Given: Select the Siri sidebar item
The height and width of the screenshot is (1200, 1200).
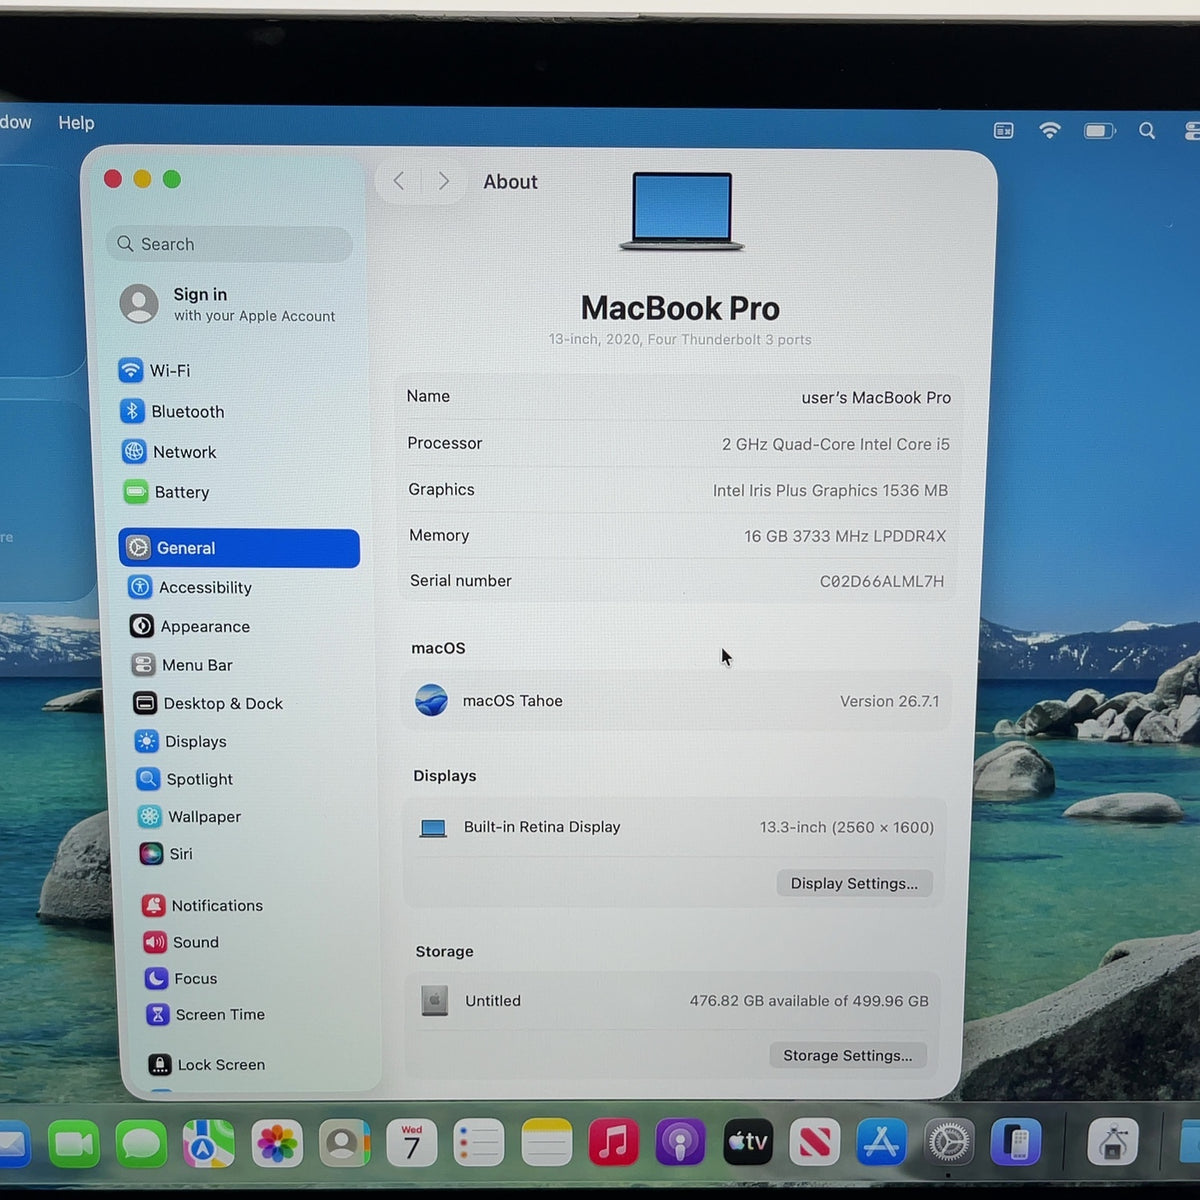Looking at the screenshot, I should [166, 853].
